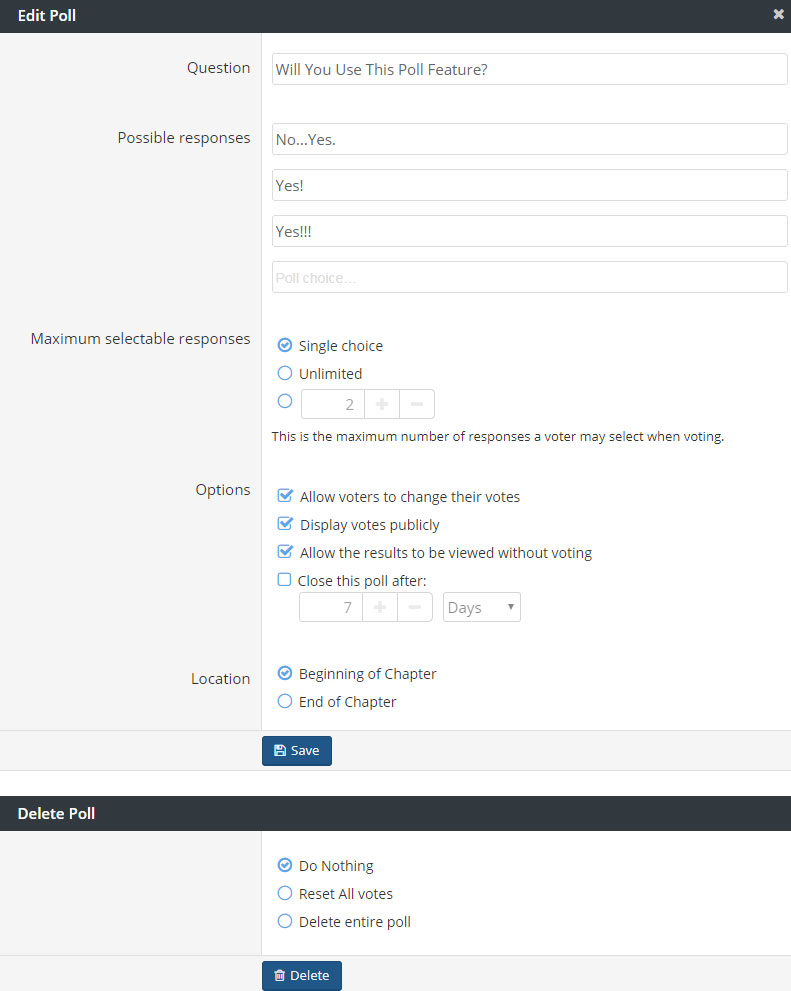This screenshot has width=791, height=991.
Task: Click minus icon for maximum responses
Action: (416, 404)
